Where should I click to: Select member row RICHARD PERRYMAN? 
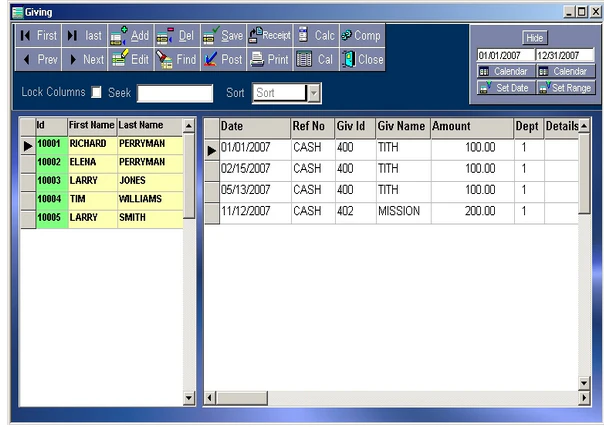point(102,146)
